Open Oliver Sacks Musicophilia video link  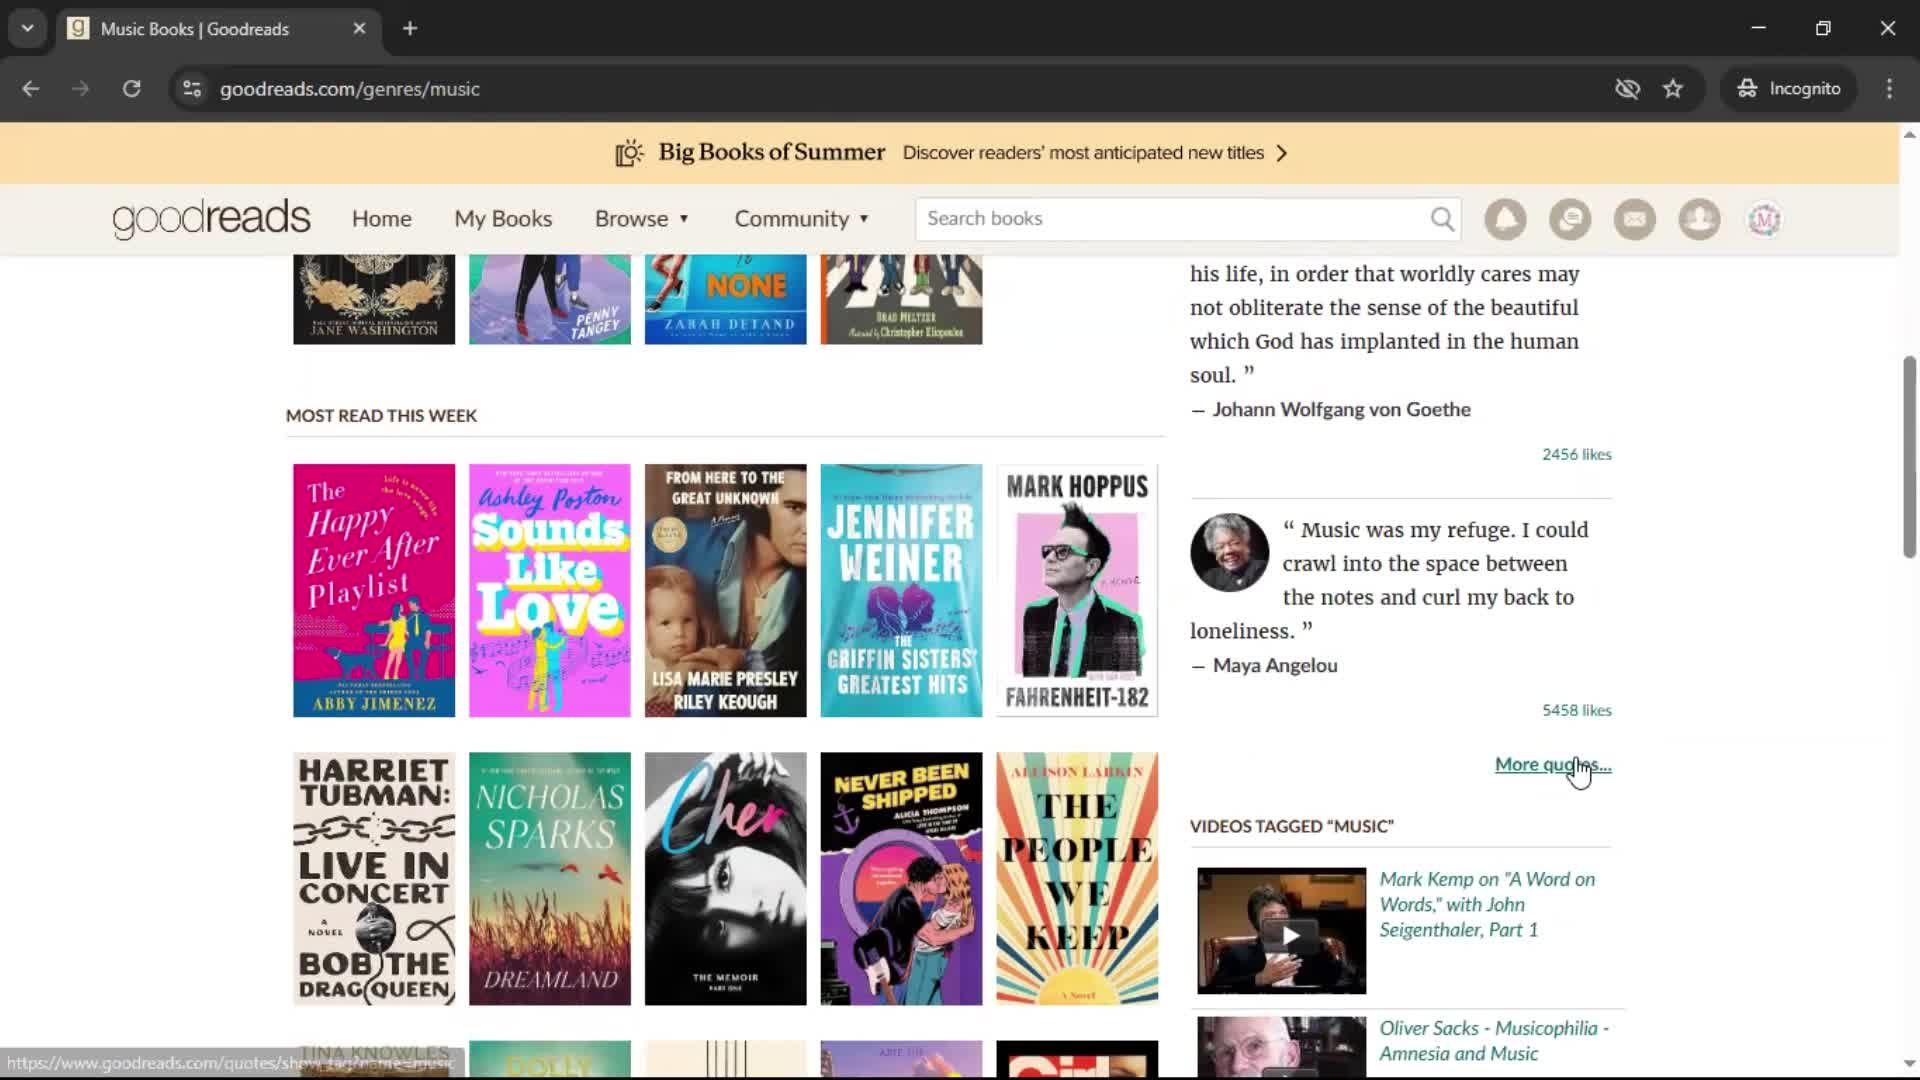point(1493,1041)
